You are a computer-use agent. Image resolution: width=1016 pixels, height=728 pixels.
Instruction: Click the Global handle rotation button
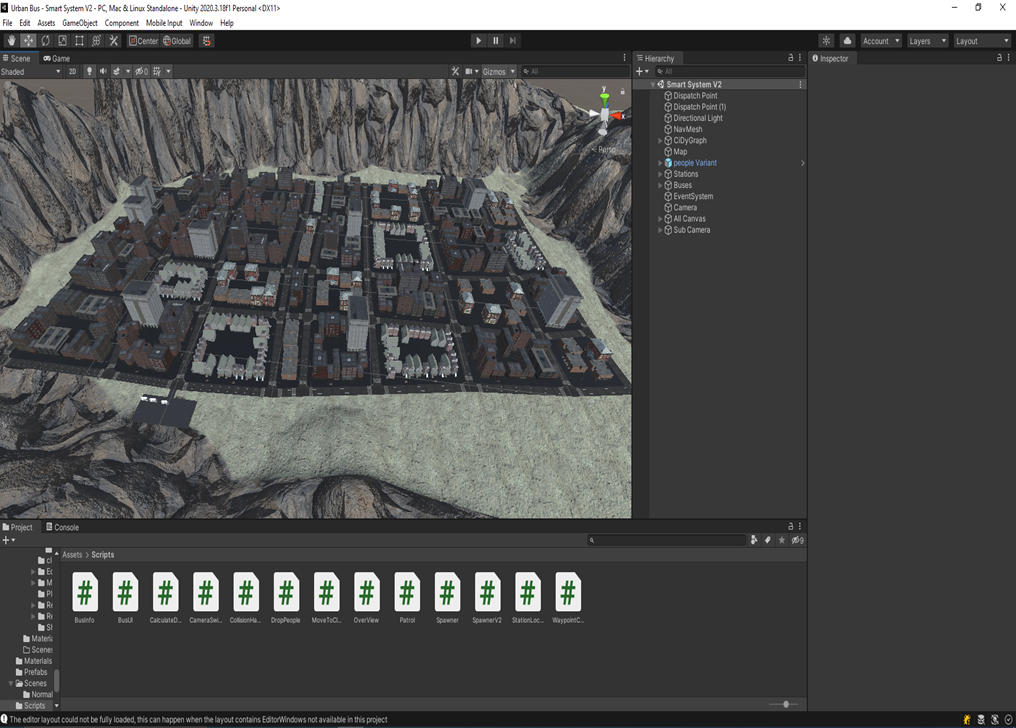[x=177, y=41]
